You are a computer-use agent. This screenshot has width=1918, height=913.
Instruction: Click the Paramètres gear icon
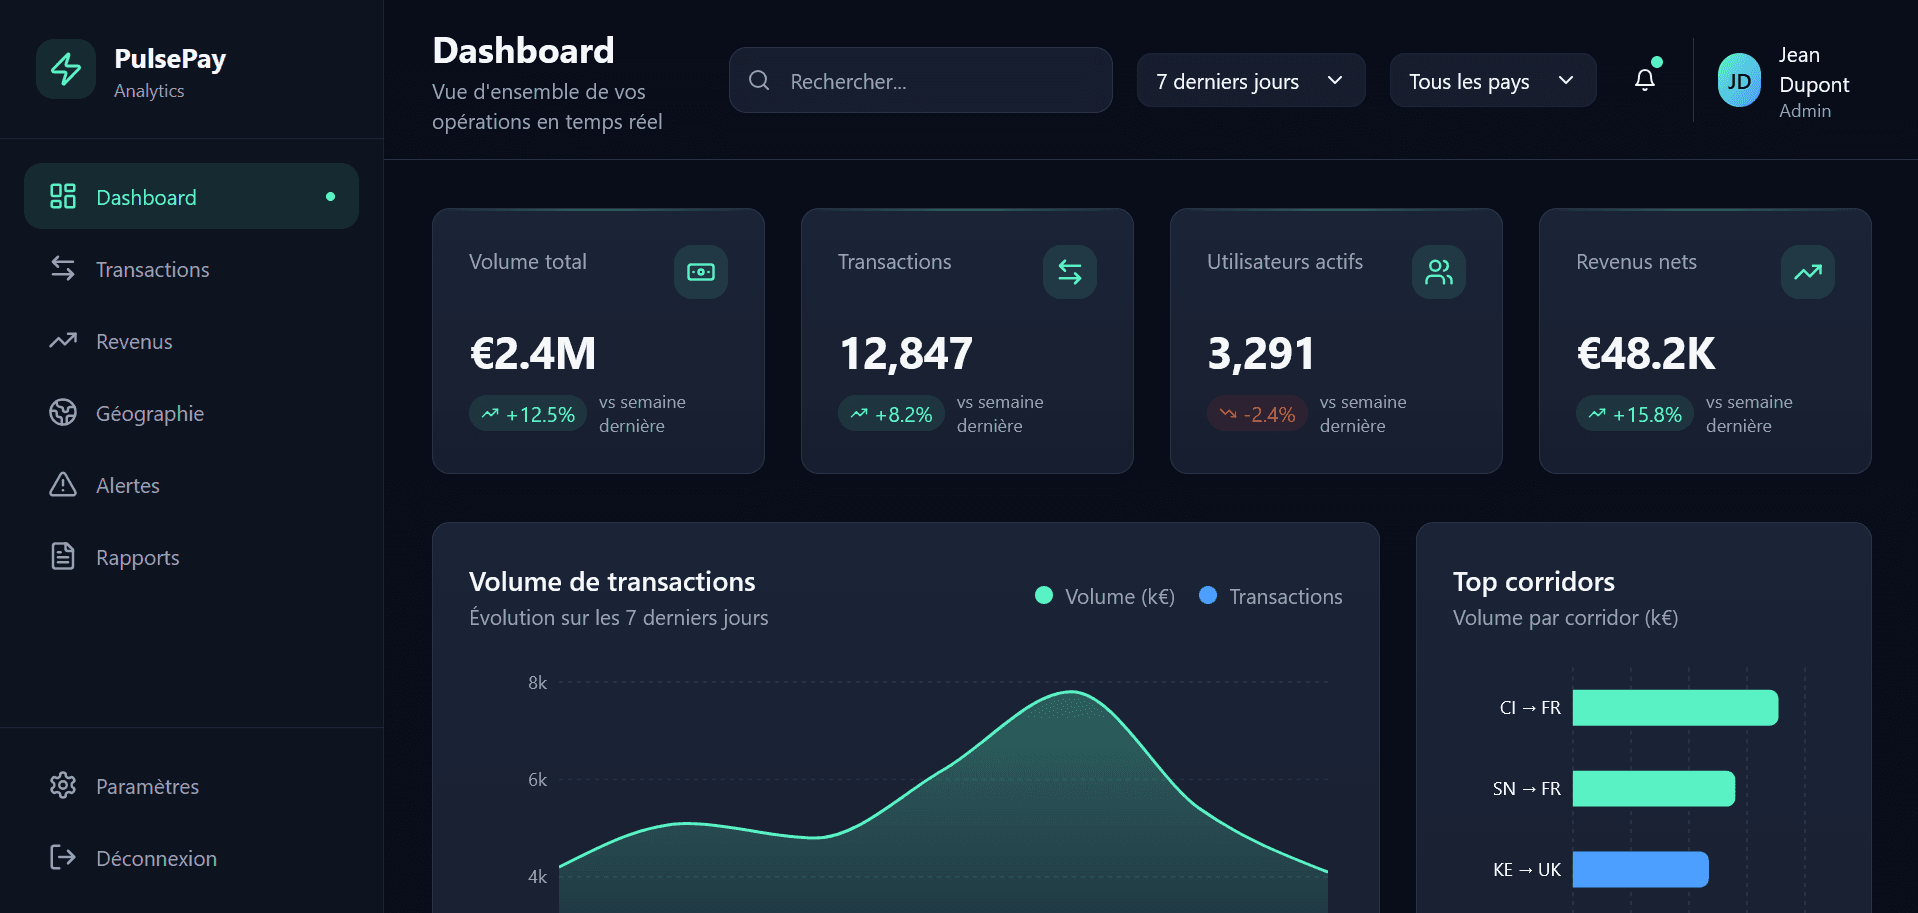pos(63,785)
